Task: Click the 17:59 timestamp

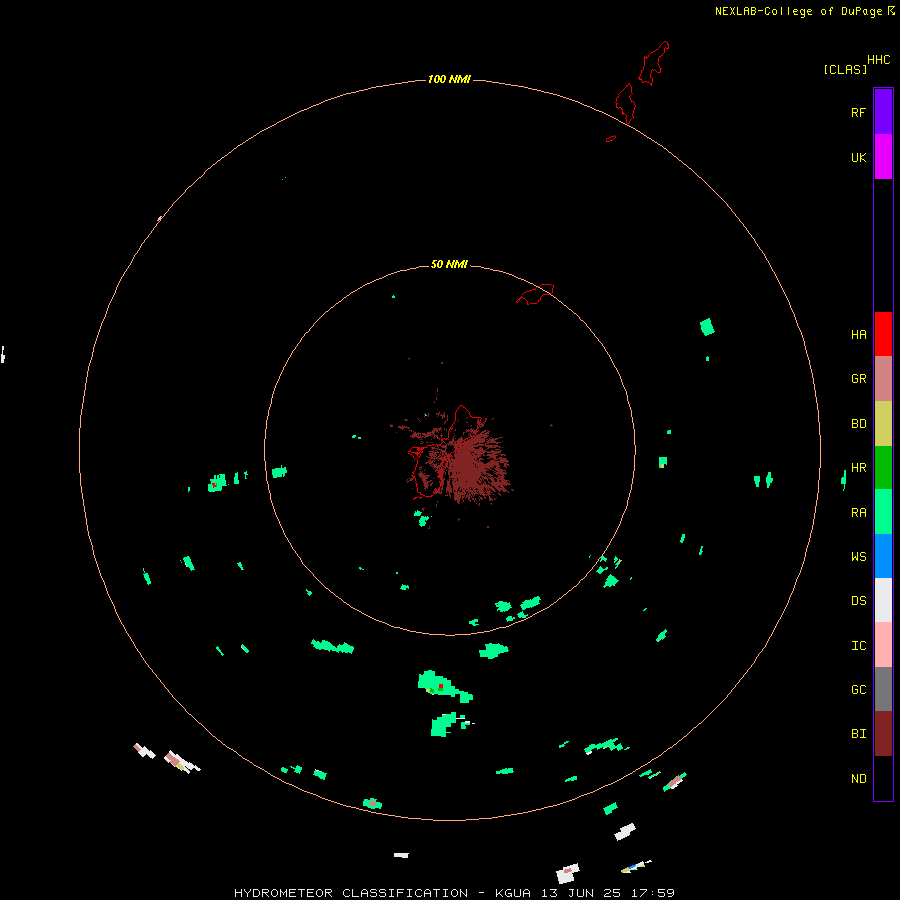Action: [x=652, y=893]
